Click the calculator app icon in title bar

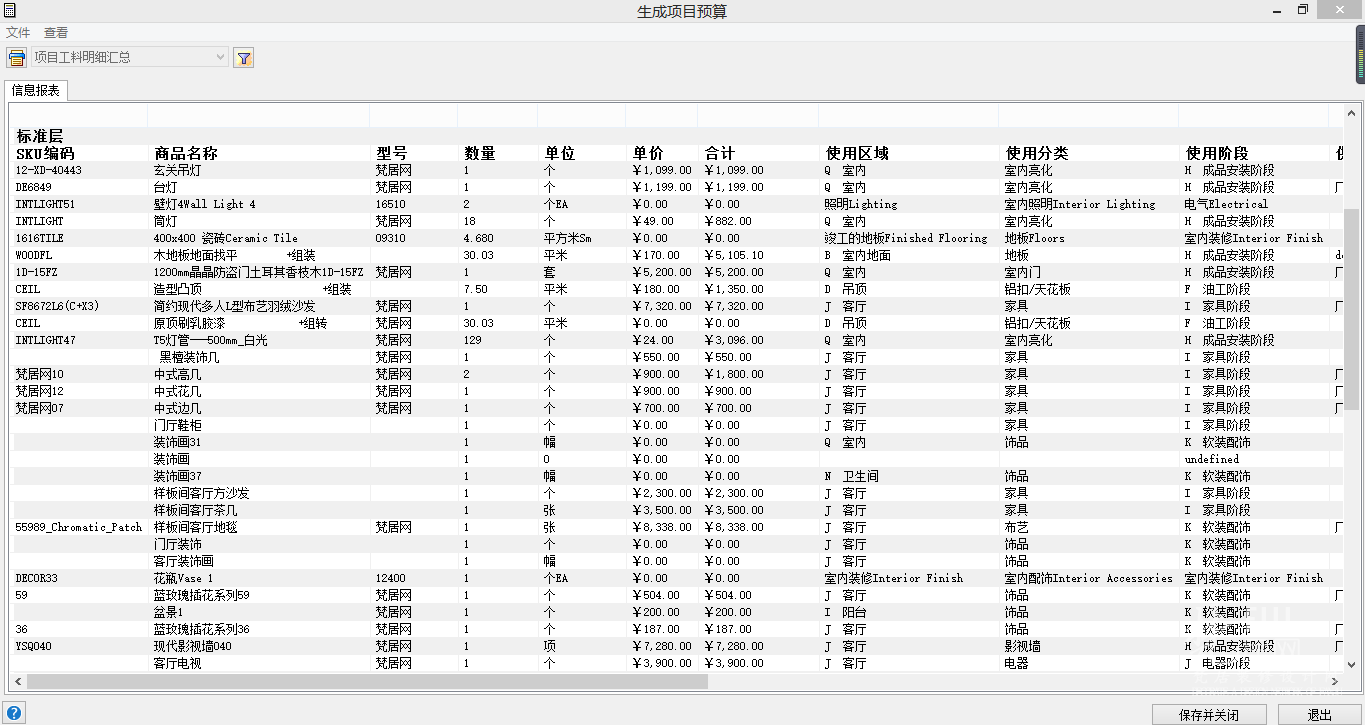pos(9,10)
